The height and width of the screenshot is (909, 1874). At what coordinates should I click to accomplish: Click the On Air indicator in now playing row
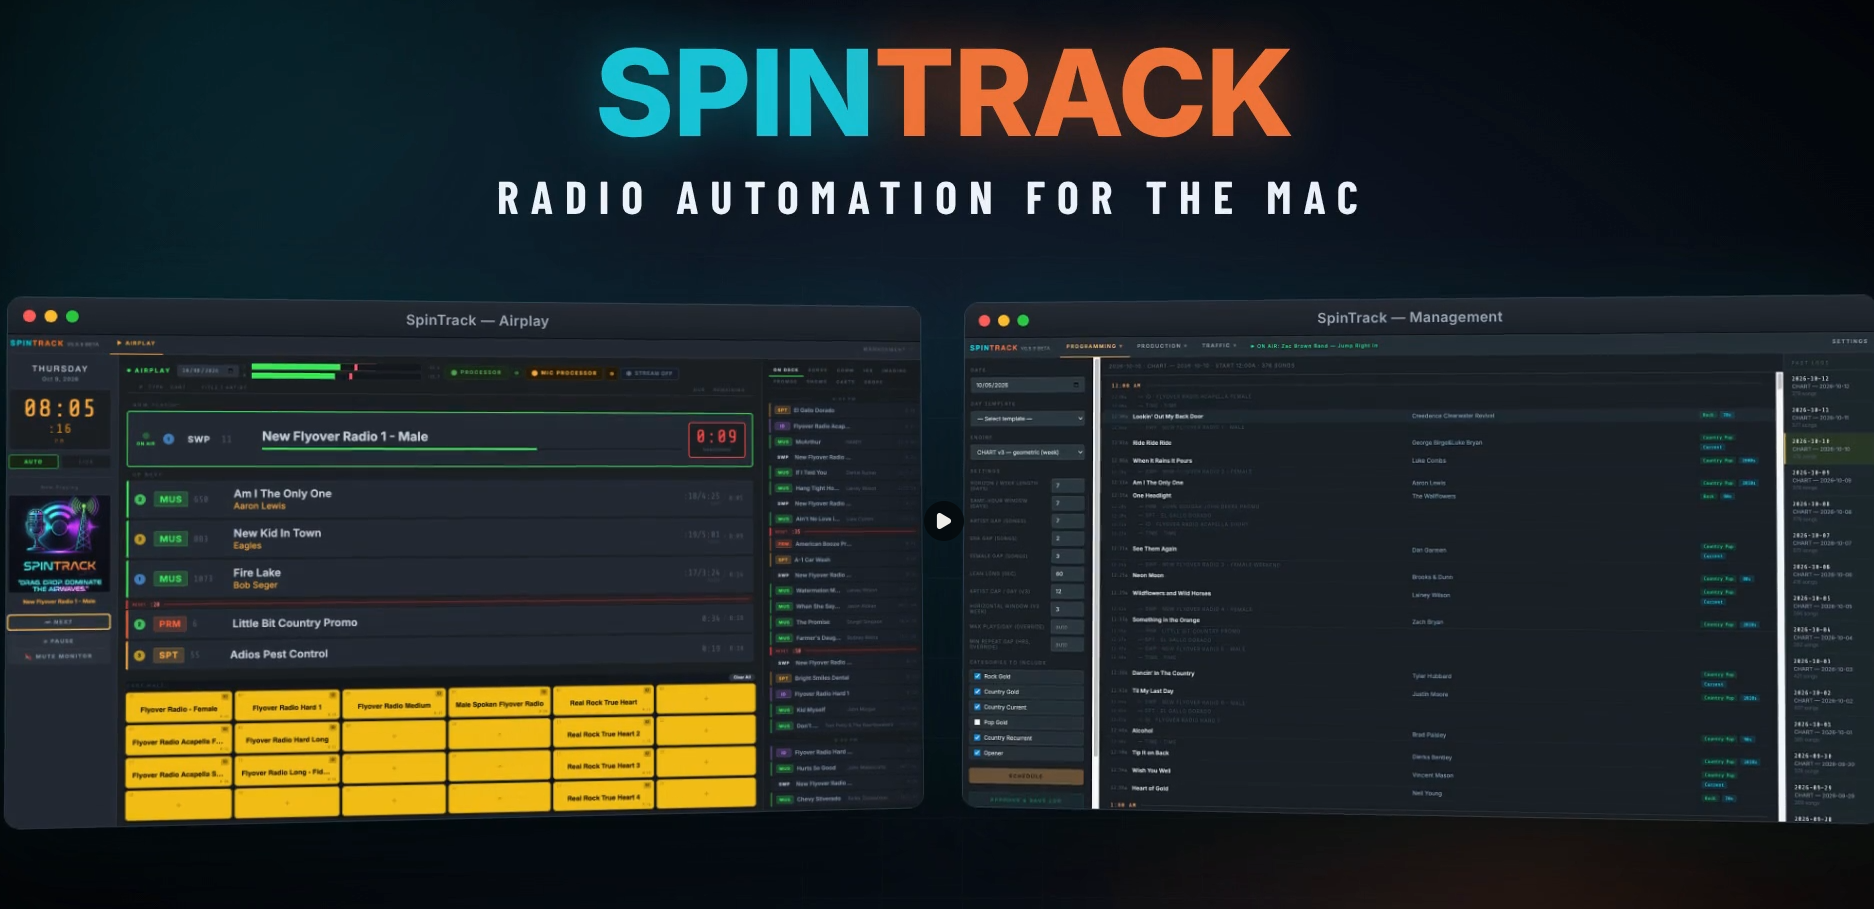click(x=146, y=439)
